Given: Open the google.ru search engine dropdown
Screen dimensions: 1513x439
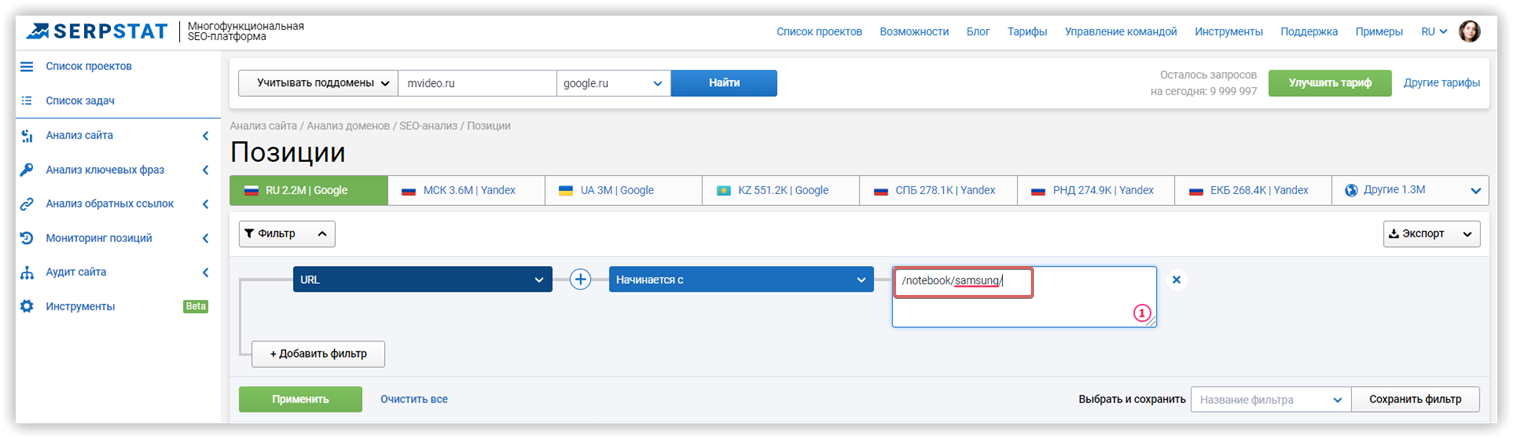Looking at the screenshot, I should tap(613, 83).
